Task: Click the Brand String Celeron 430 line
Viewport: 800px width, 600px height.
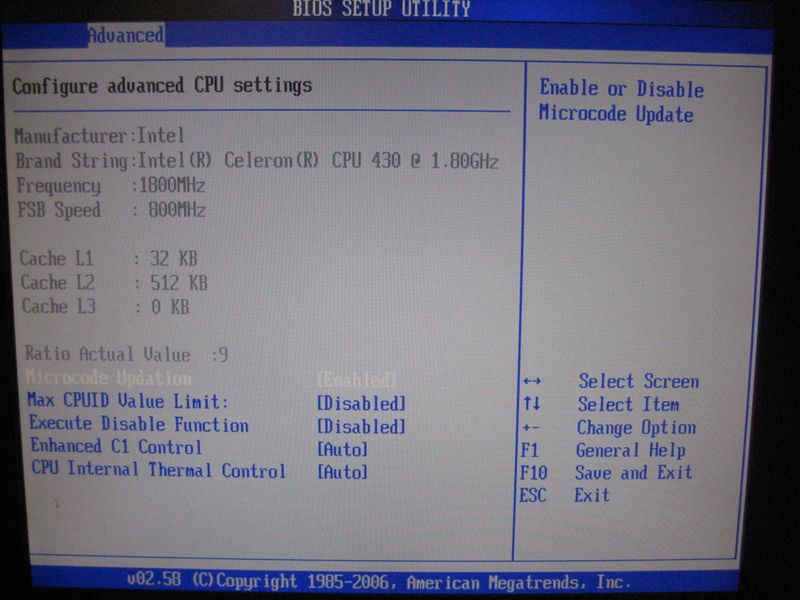Action: (x=257, y=161)
